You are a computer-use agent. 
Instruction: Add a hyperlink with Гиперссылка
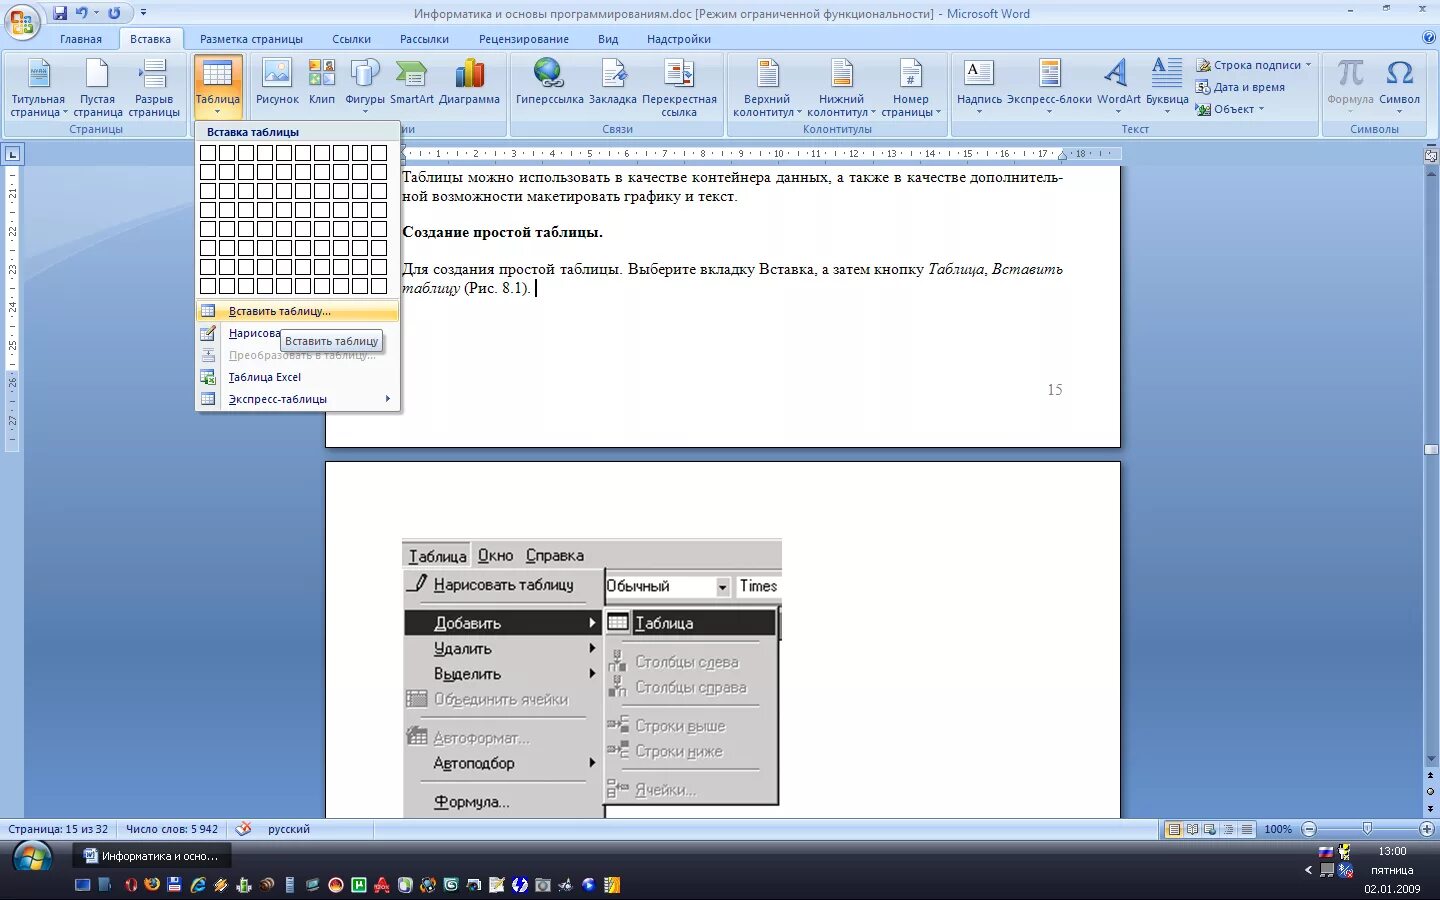[x=549, y=82]
